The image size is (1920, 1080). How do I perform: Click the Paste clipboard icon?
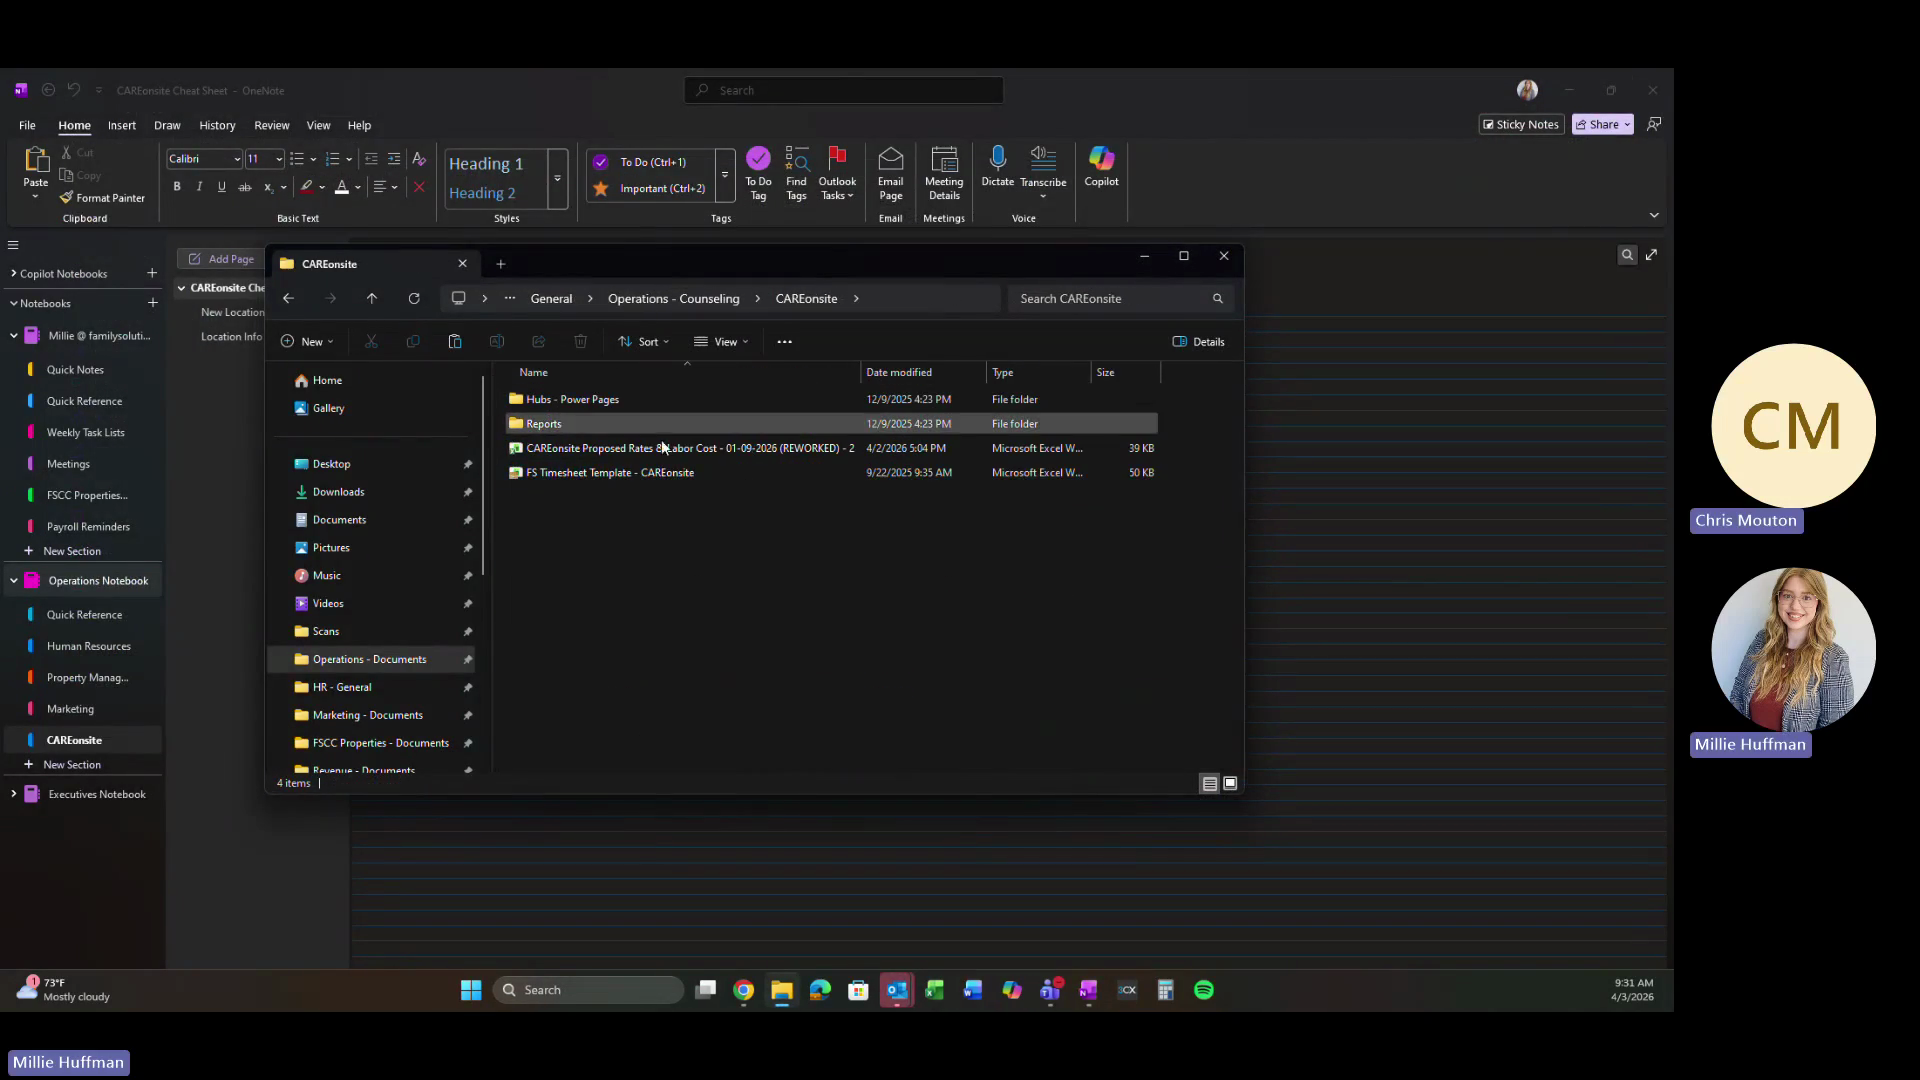36,159
